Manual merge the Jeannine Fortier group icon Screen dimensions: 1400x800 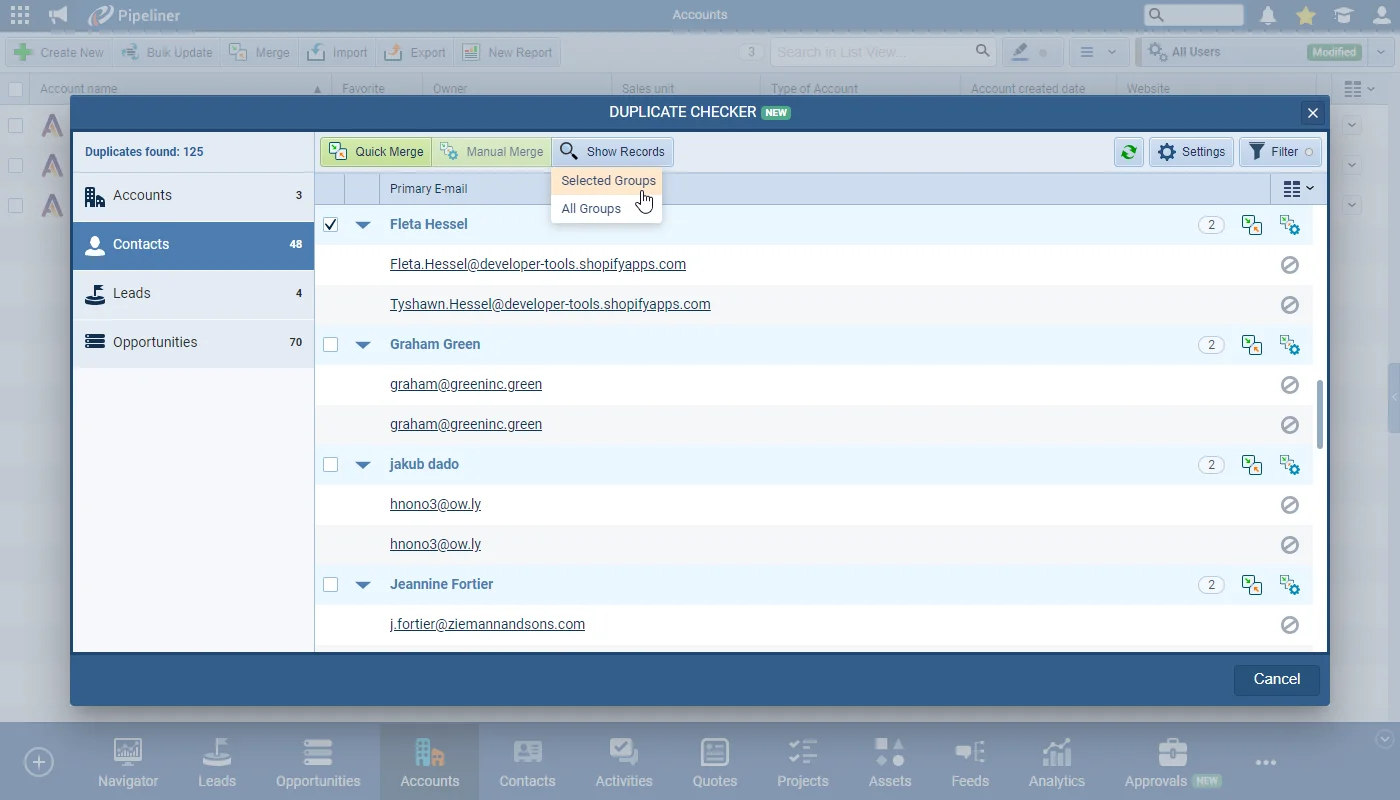(x=1290, y=585)
